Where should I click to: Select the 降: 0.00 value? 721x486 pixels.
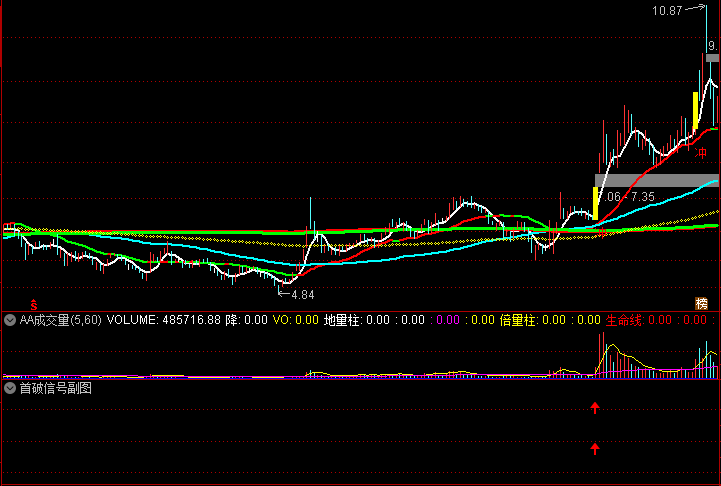tap(246, 320)
